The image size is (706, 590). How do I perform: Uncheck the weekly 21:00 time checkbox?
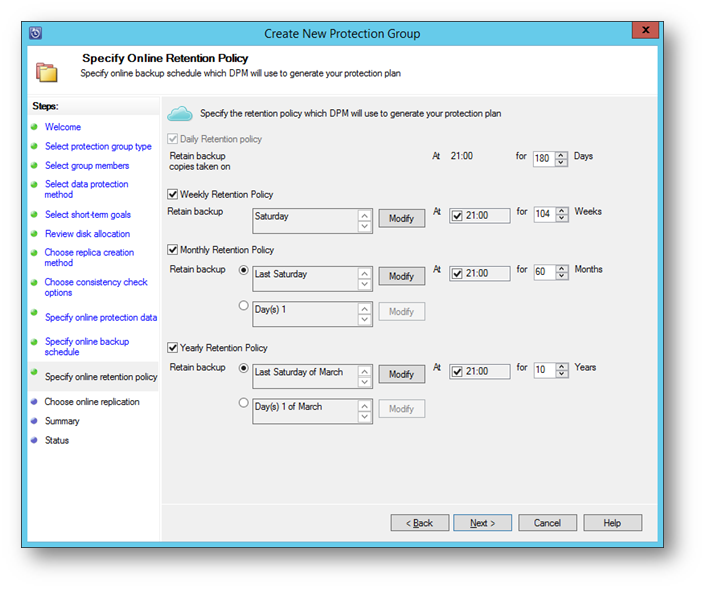[457, 216]
